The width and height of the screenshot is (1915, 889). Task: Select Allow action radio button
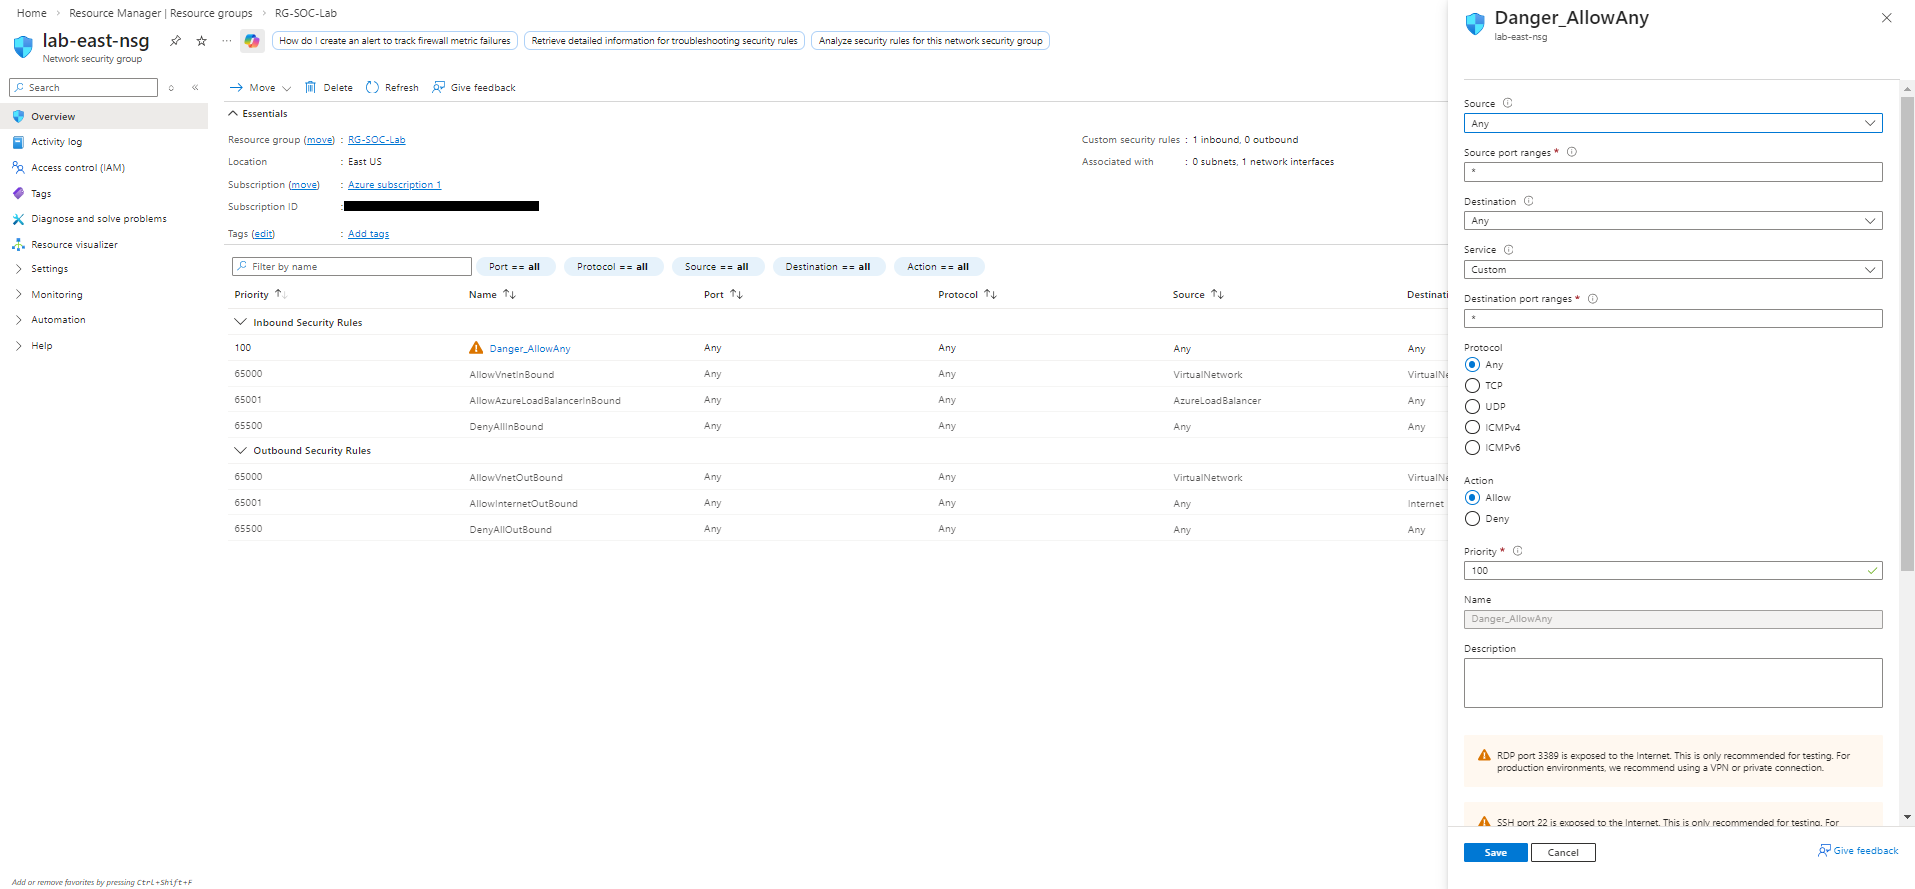1472,498
